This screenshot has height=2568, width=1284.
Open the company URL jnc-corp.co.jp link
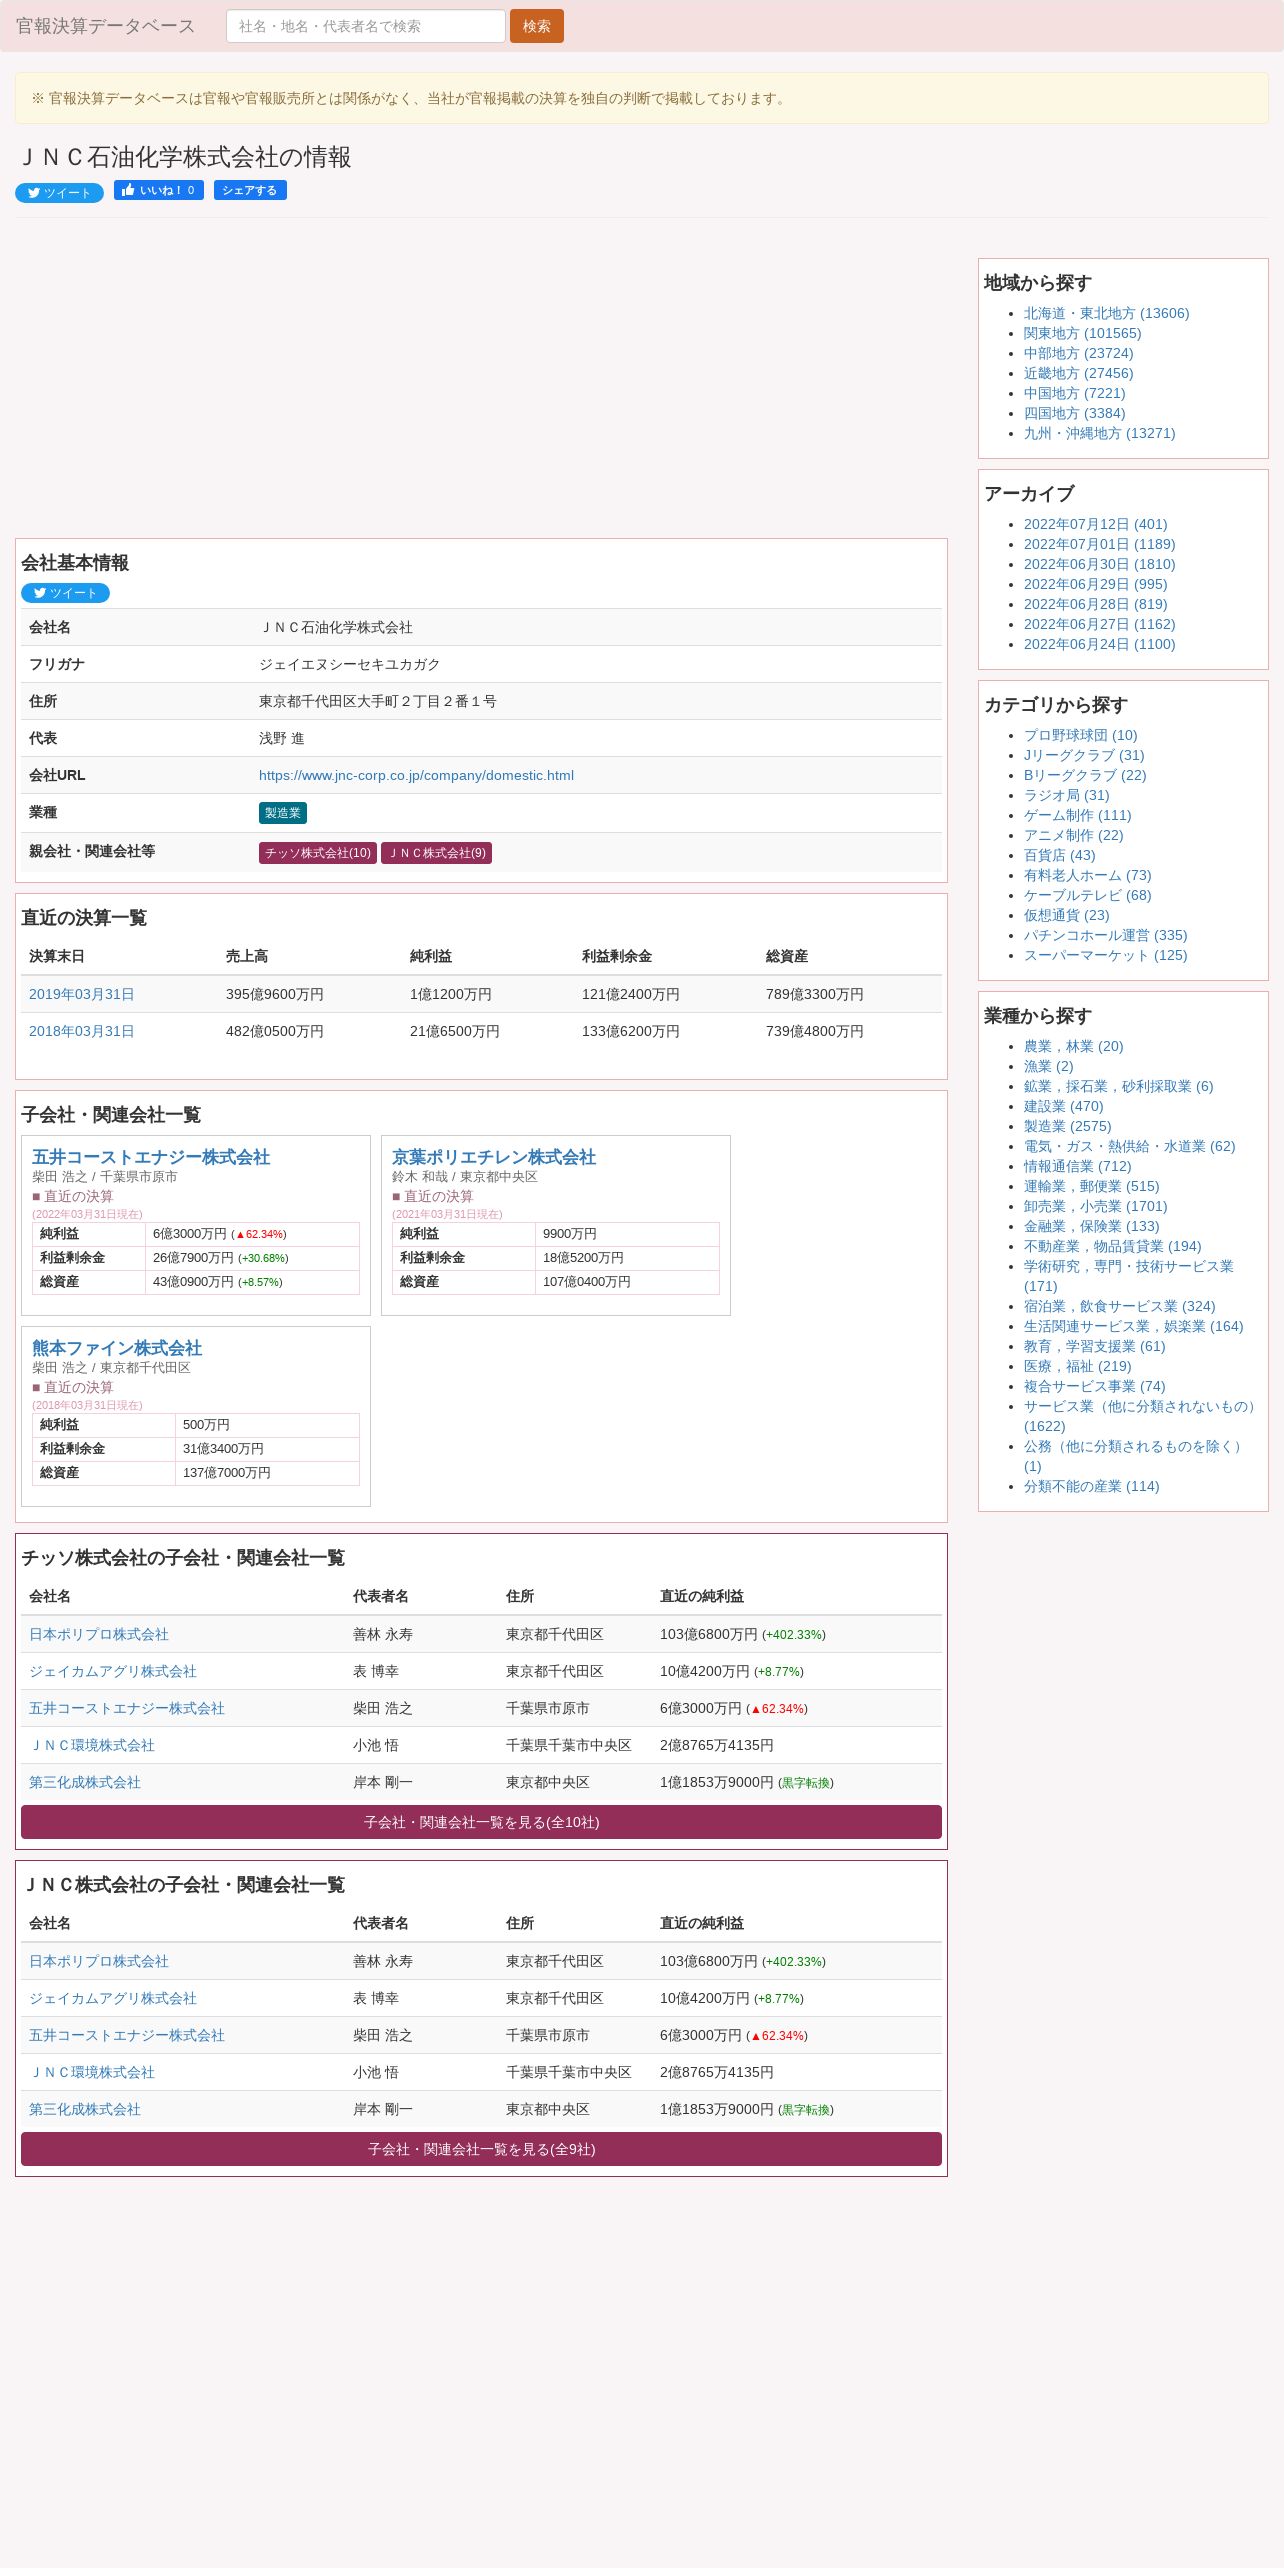coord(416,775)
